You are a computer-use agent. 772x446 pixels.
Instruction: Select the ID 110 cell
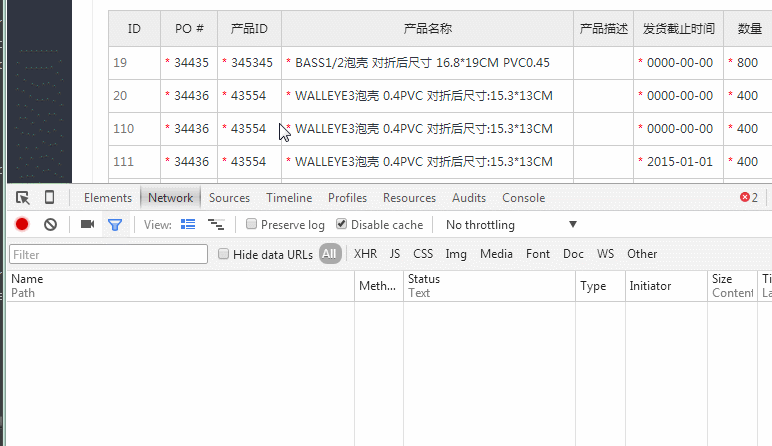pos(134,128)
